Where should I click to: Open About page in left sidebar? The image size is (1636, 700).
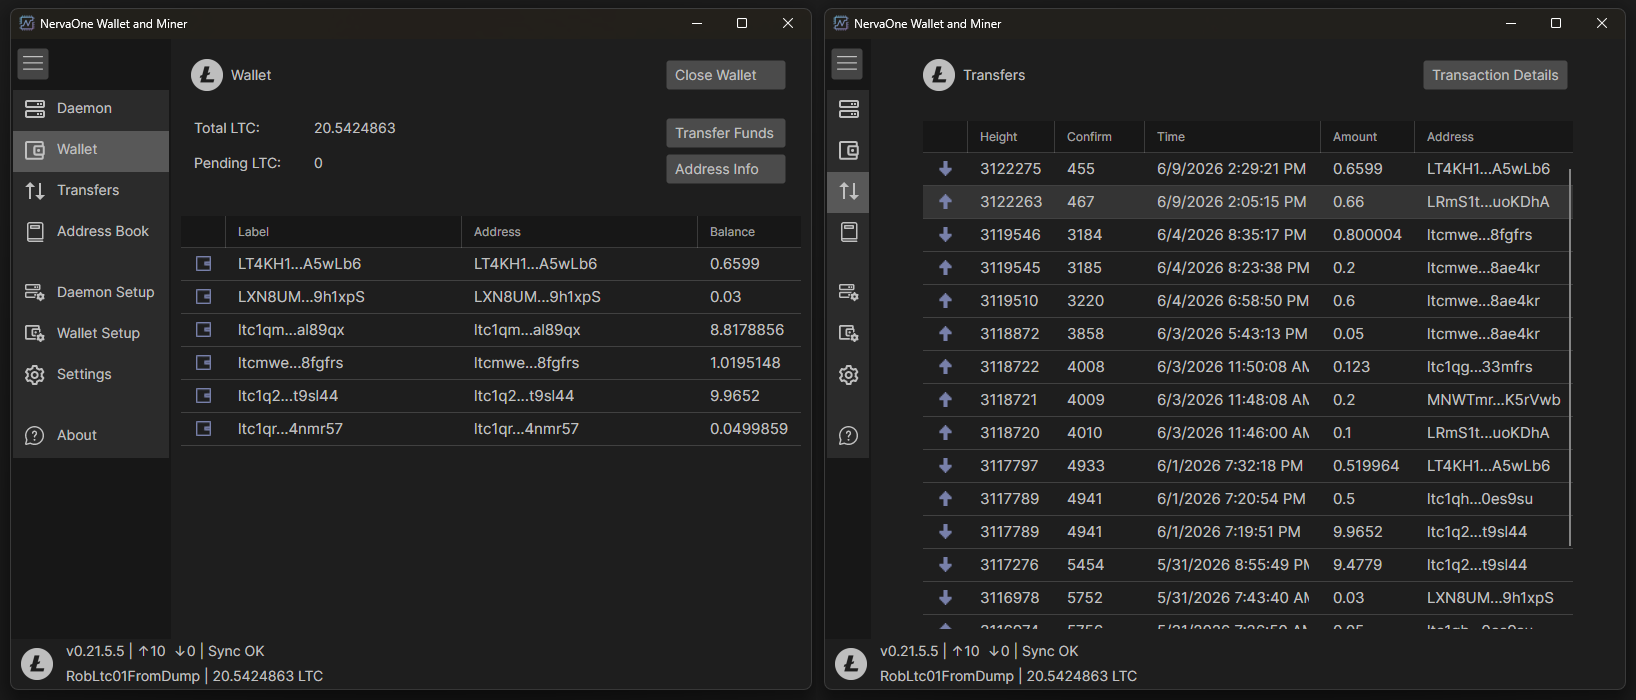tap(91, 435)
